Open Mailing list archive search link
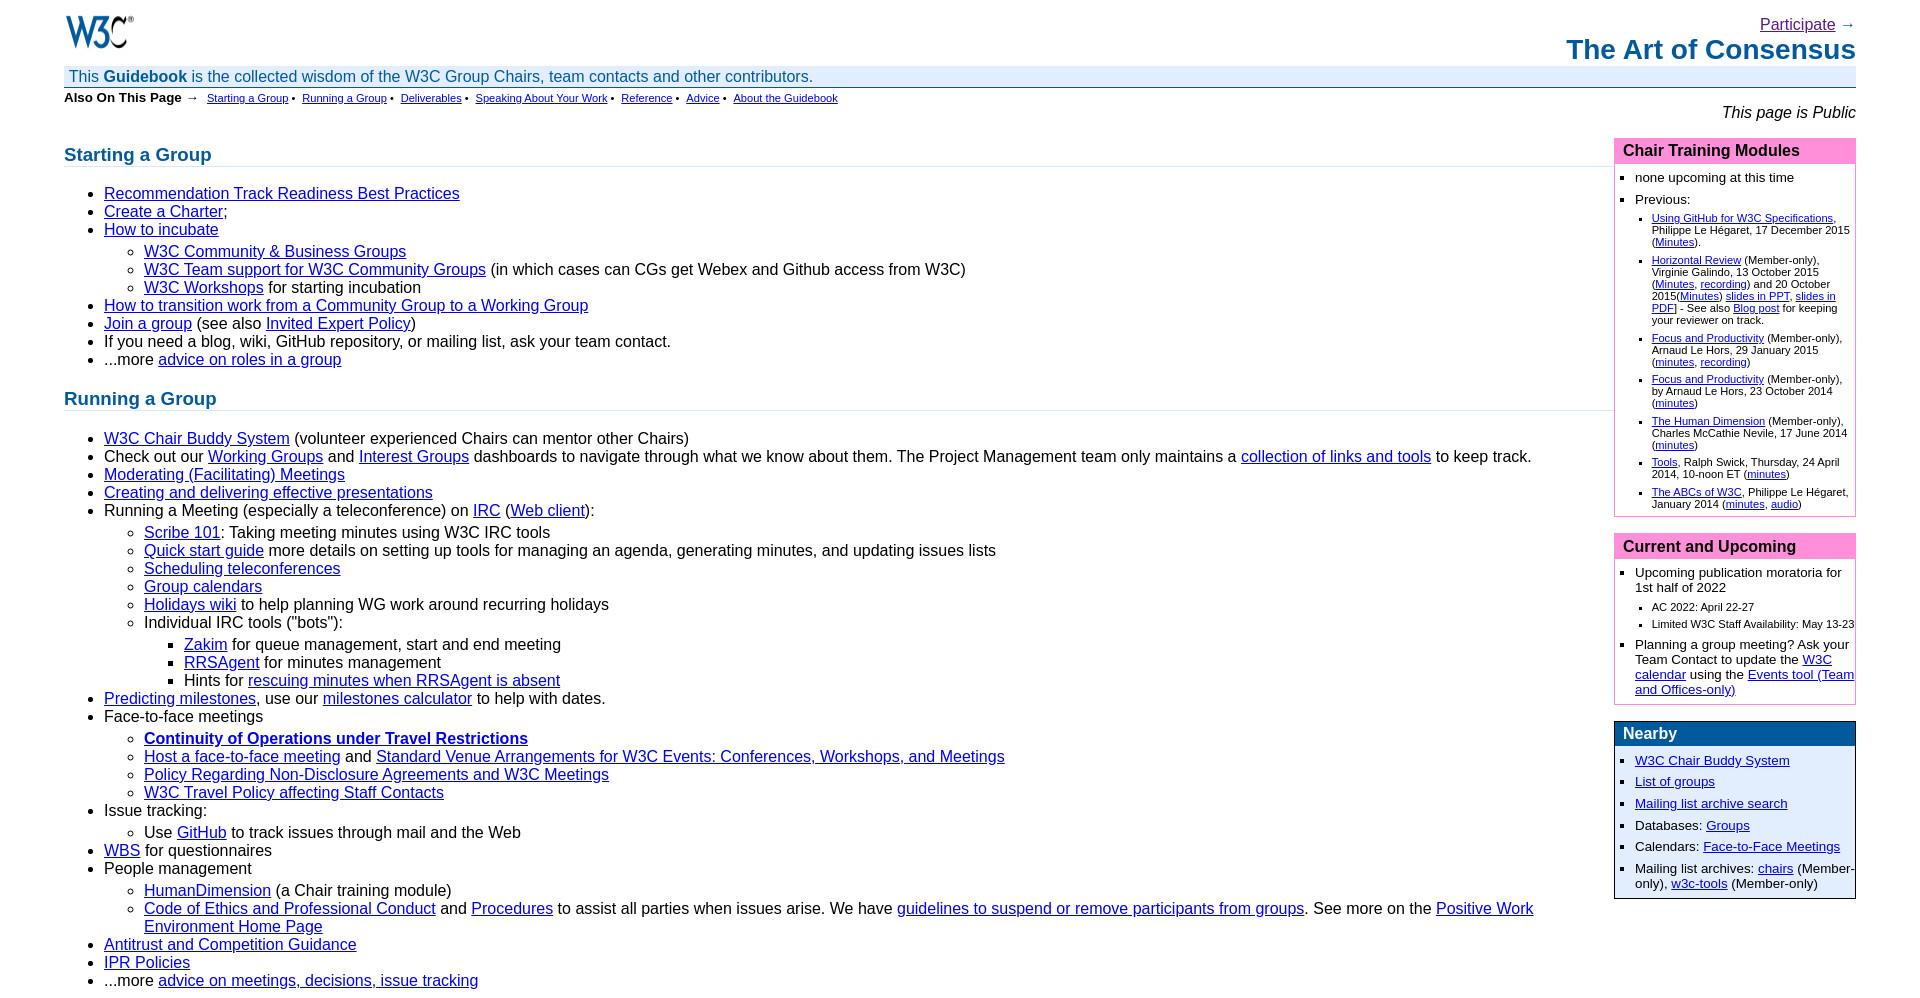1920x998 pixels. 1711,804
